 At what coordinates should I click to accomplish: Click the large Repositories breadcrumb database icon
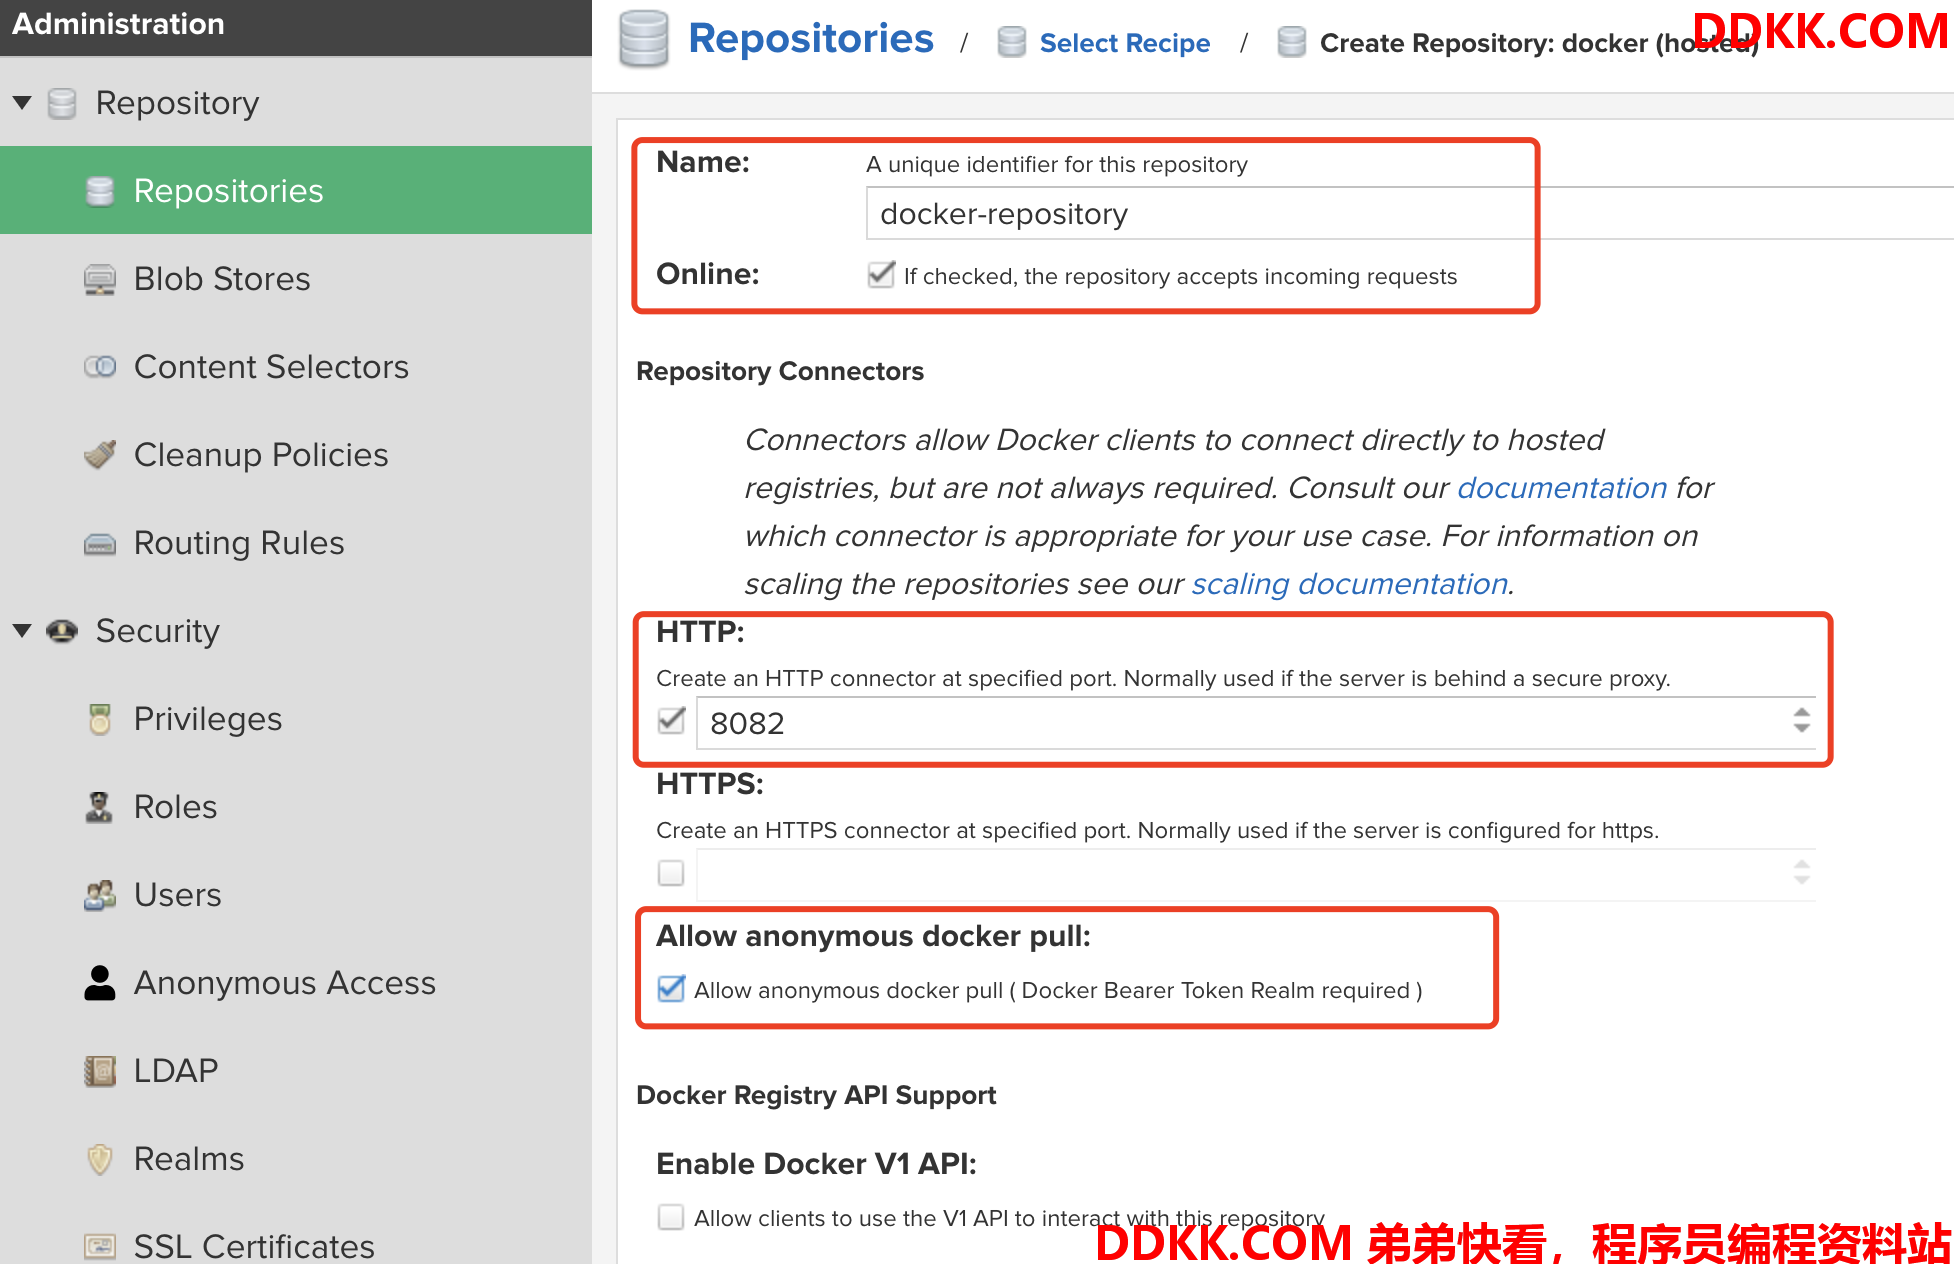643,39
